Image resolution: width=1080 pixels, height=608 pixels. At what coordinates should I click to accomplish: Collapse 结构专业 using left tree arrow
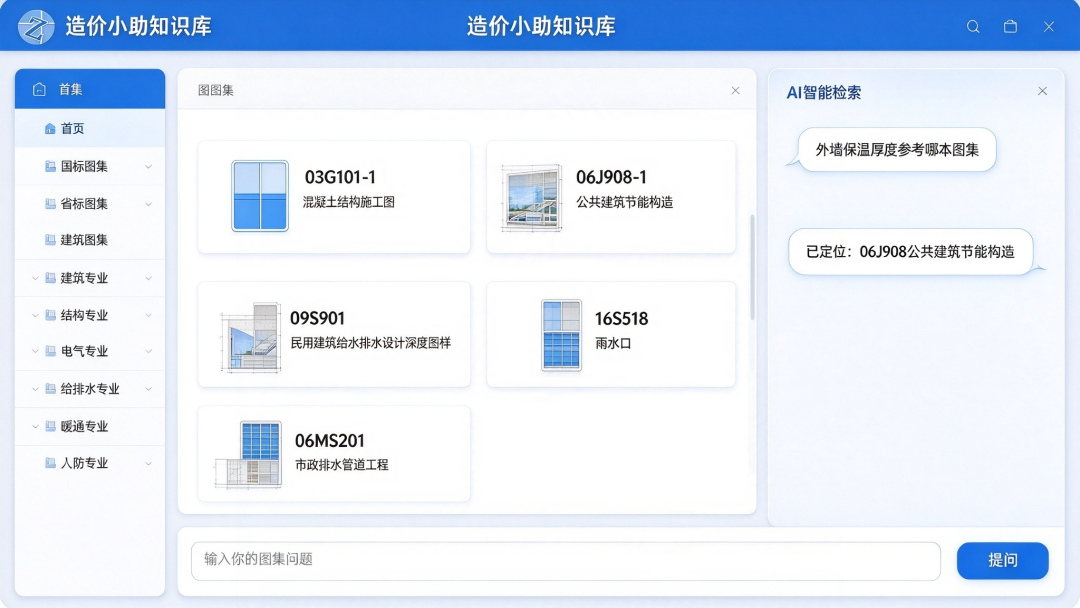point(35,315)
